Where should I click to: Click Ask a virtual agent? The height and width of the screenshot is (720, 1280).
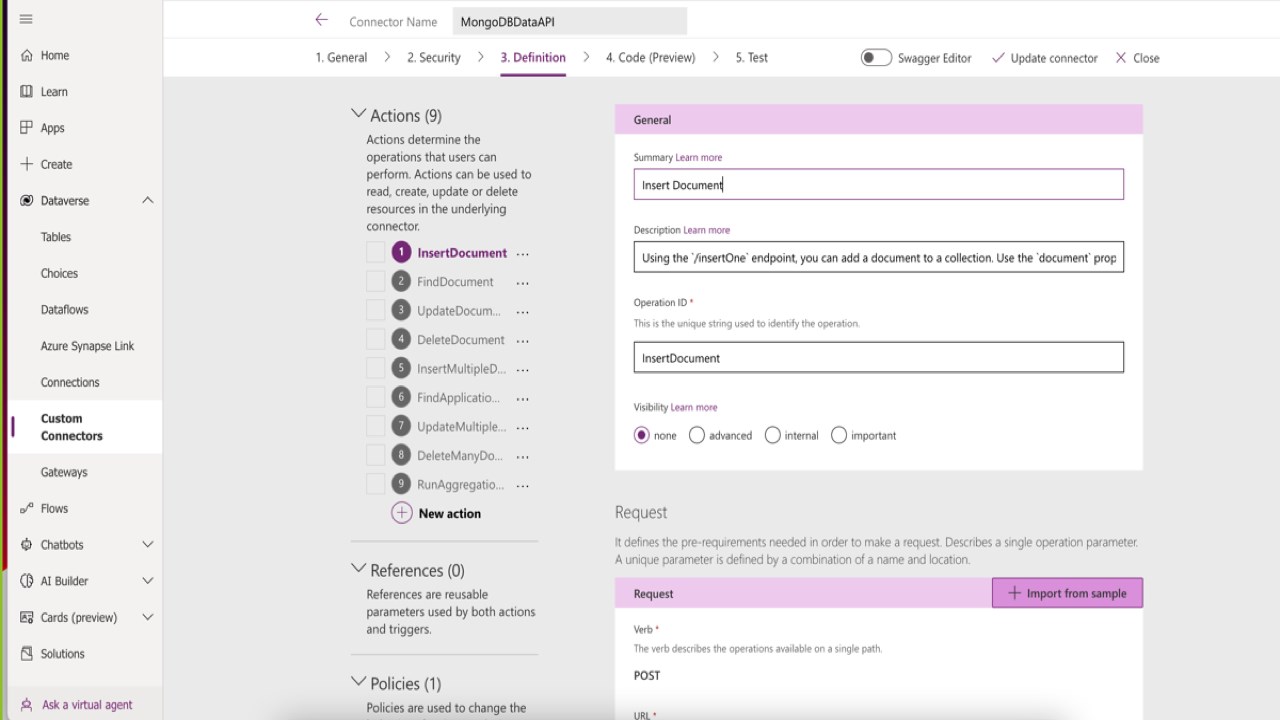tap(87, 705)
